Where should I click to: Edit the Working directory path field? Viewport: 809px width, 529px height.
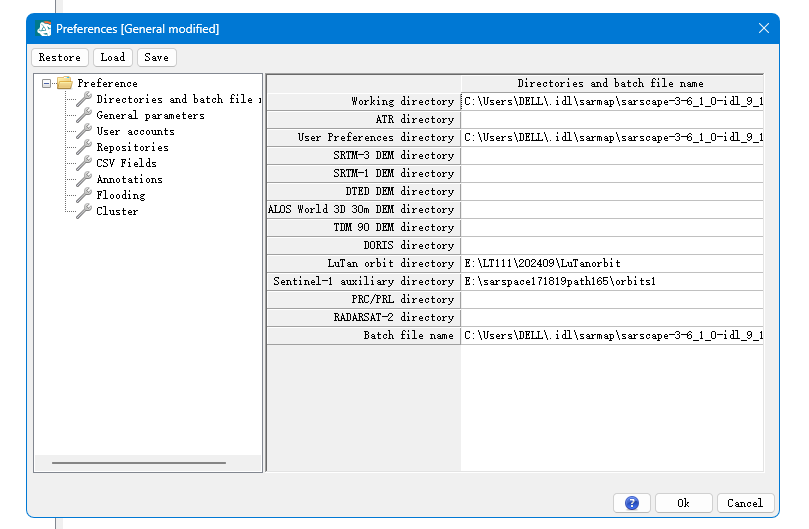[612, 101]
